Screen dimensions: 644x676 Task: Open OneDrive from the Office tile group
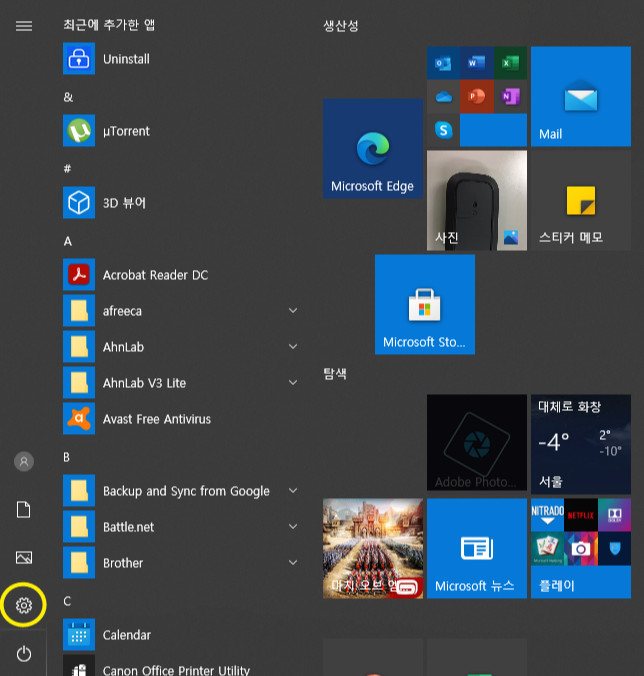[443, 97]
